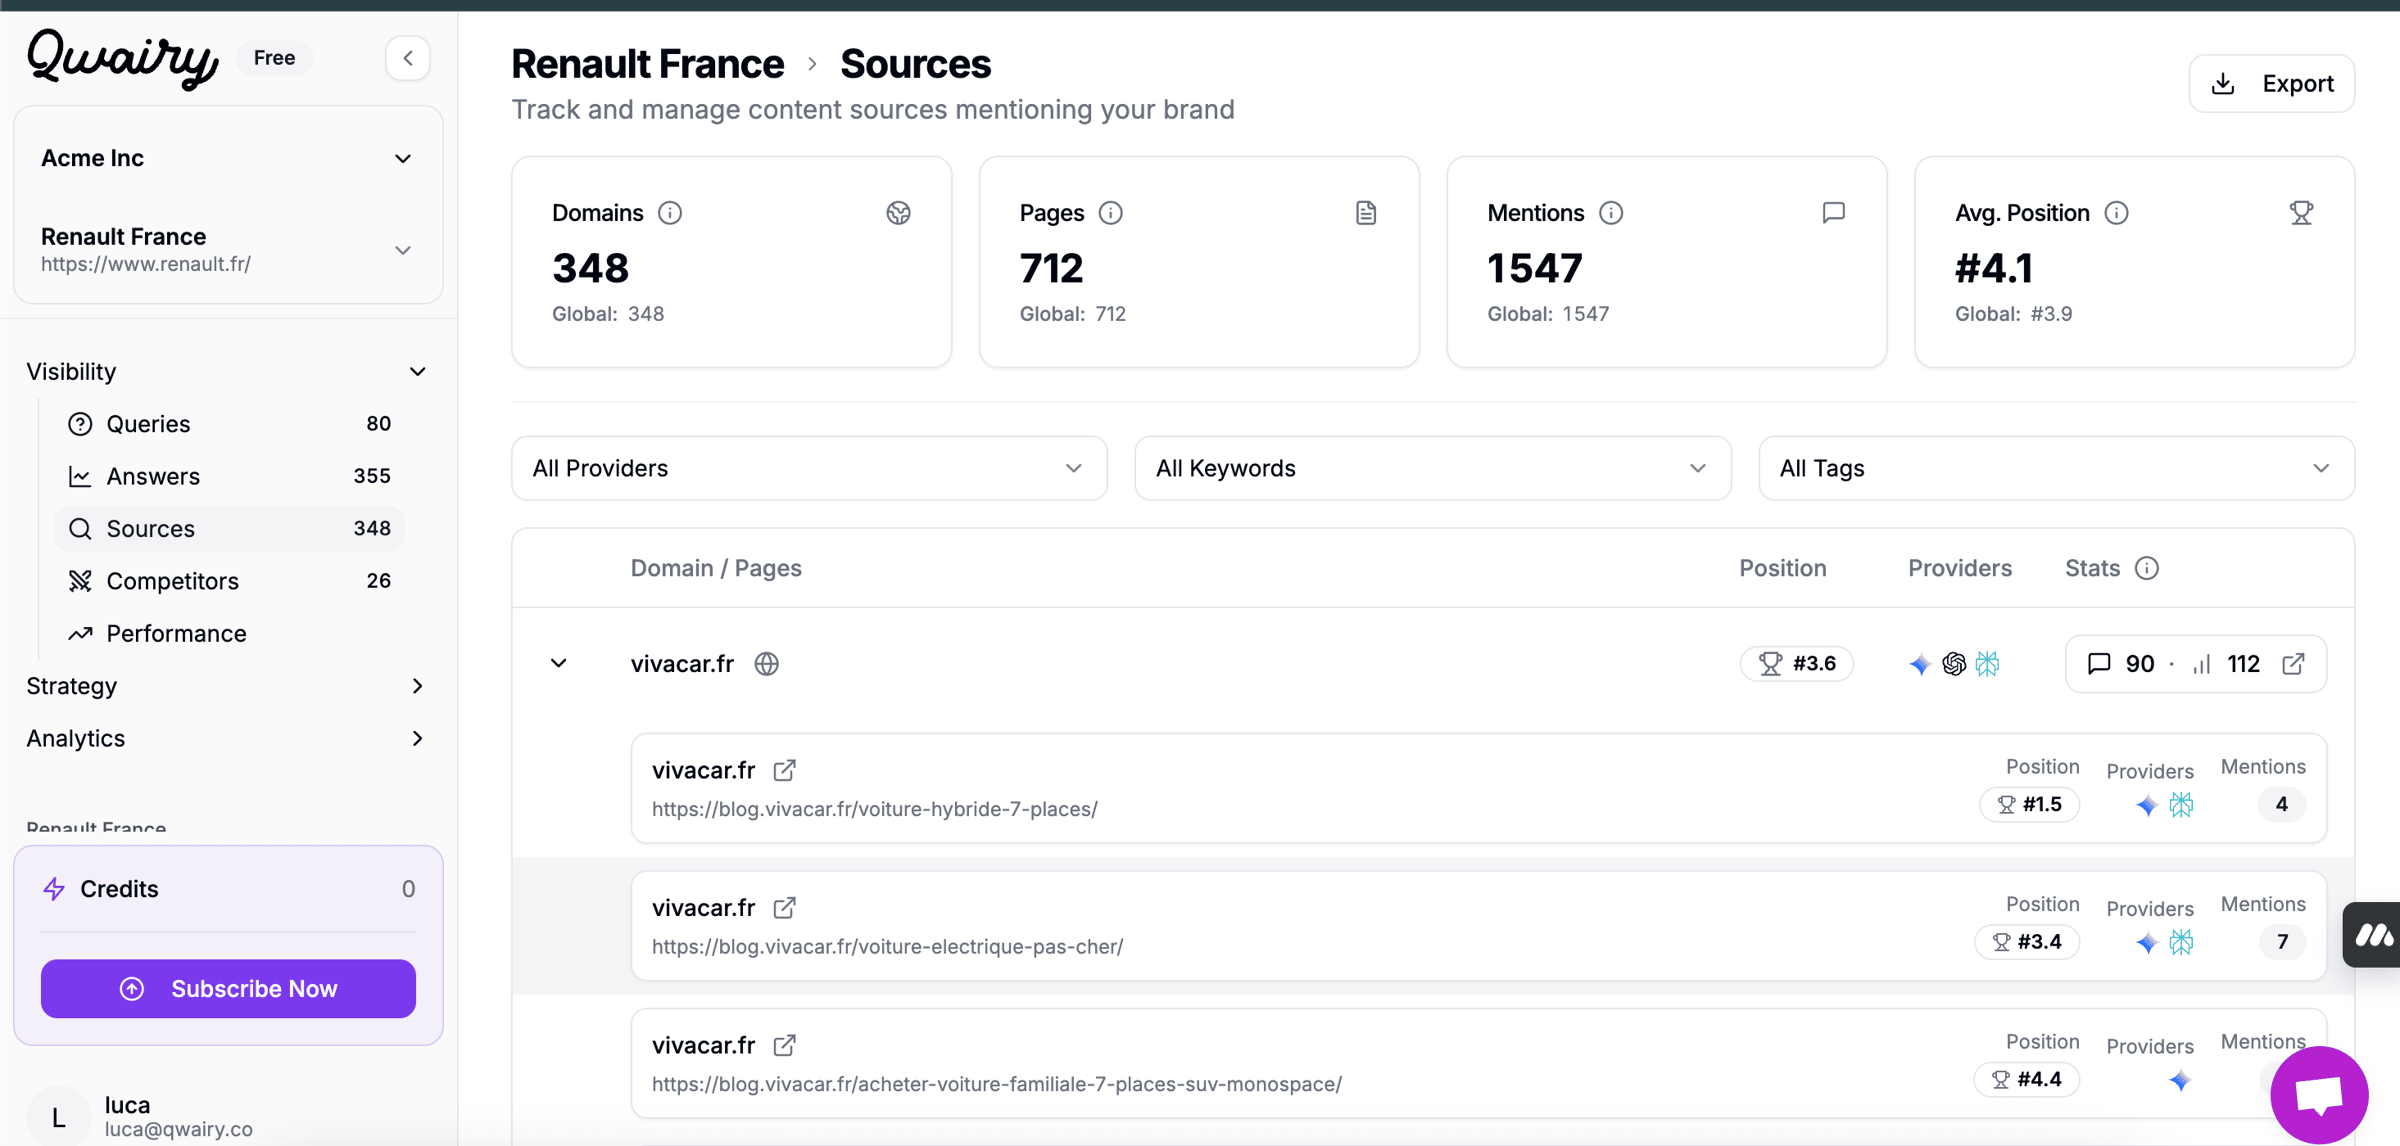The width and height of the screenshot is (2400, 1146).
Task: Open the All Providers filter
Action: pyautogui.click(x=809, y=468)
